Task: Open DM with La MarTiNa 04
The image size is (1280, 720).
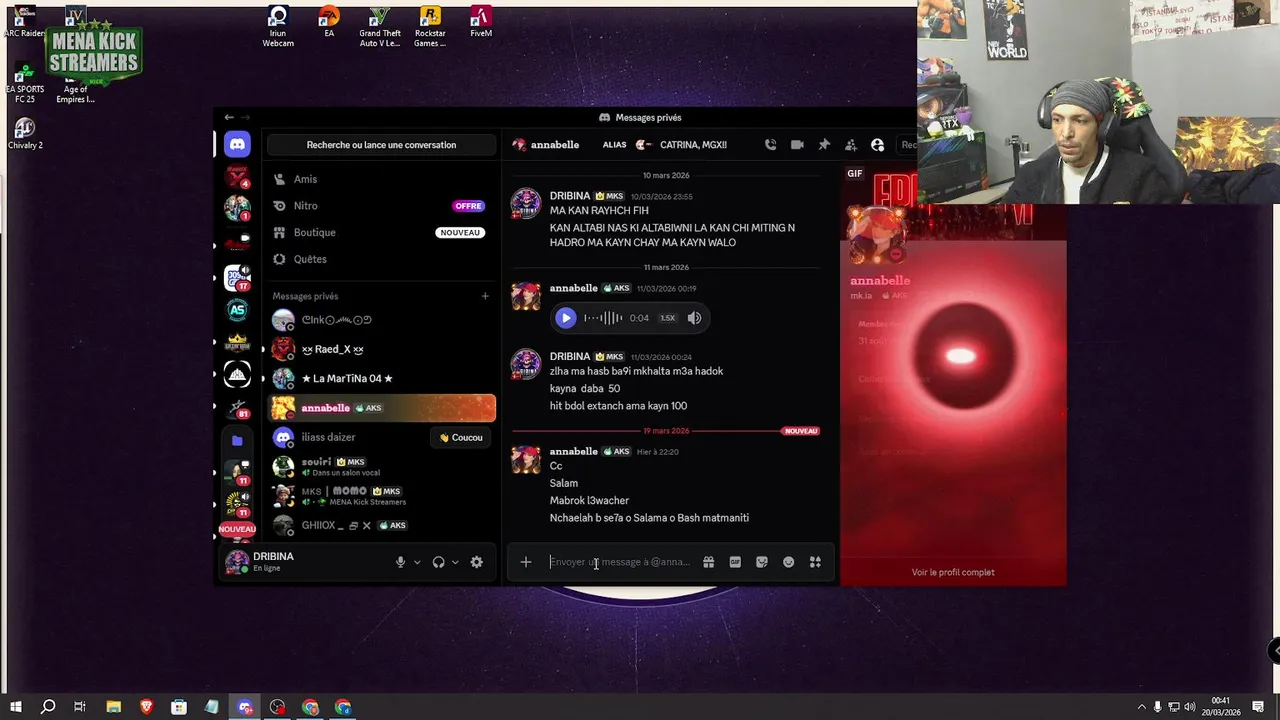Action: click(382, 378)
